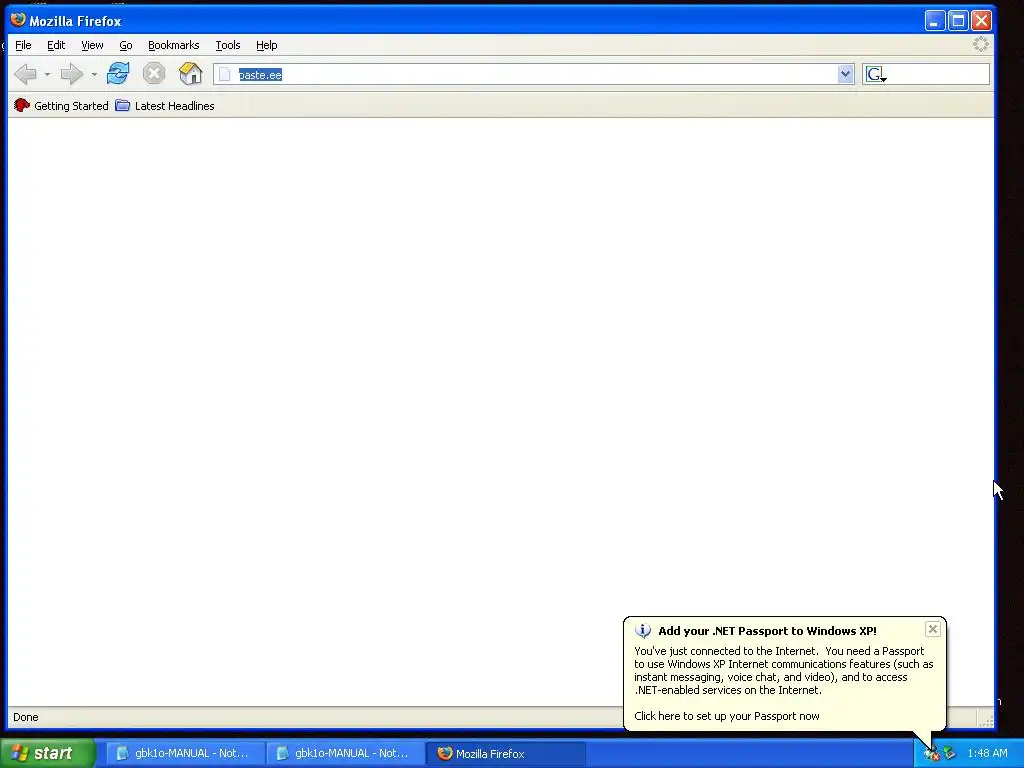1024x768 pixels.
Task: Open the Forward history dropdown arrow
Action: 94,74
